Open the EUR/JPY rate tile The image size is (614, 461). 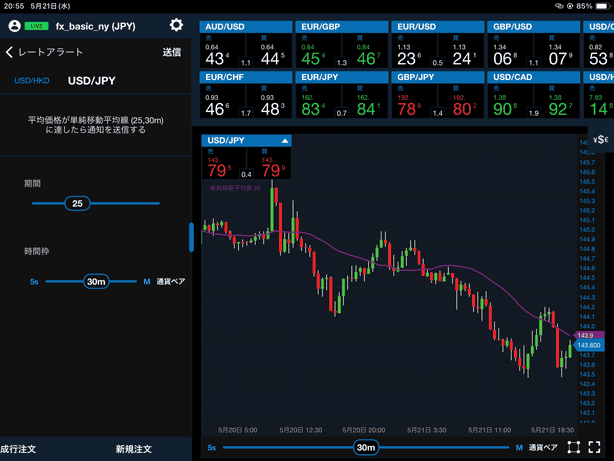coord(342,94)
